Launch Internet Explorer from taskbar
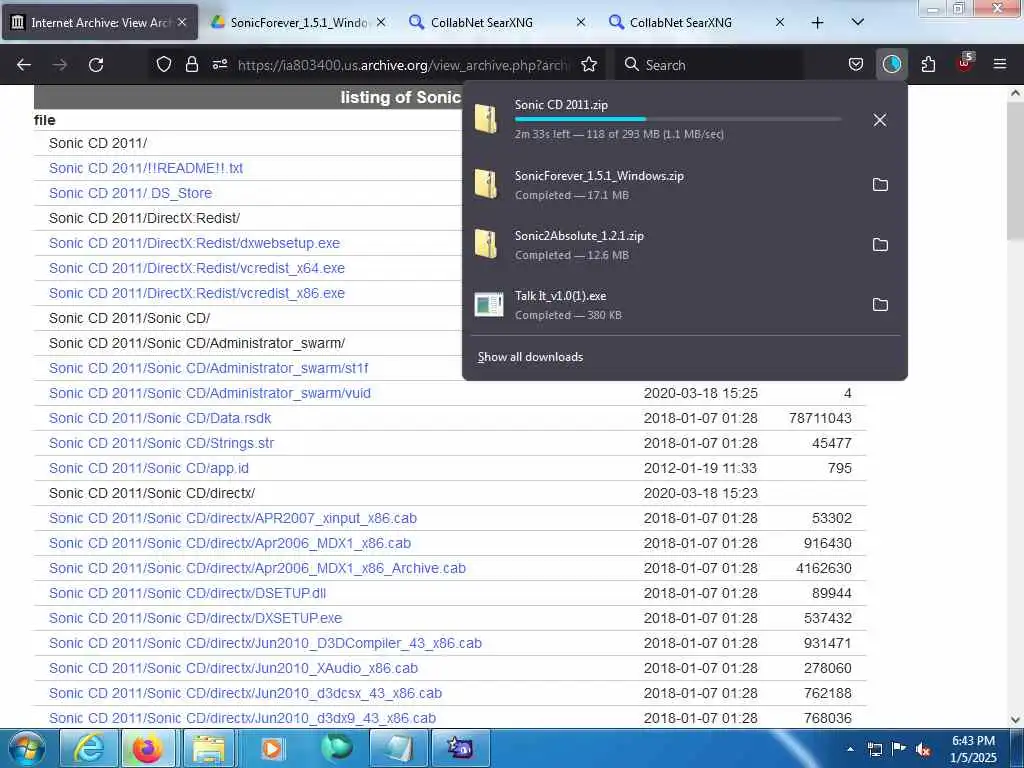1024x768 pixels. coord(89,748)
